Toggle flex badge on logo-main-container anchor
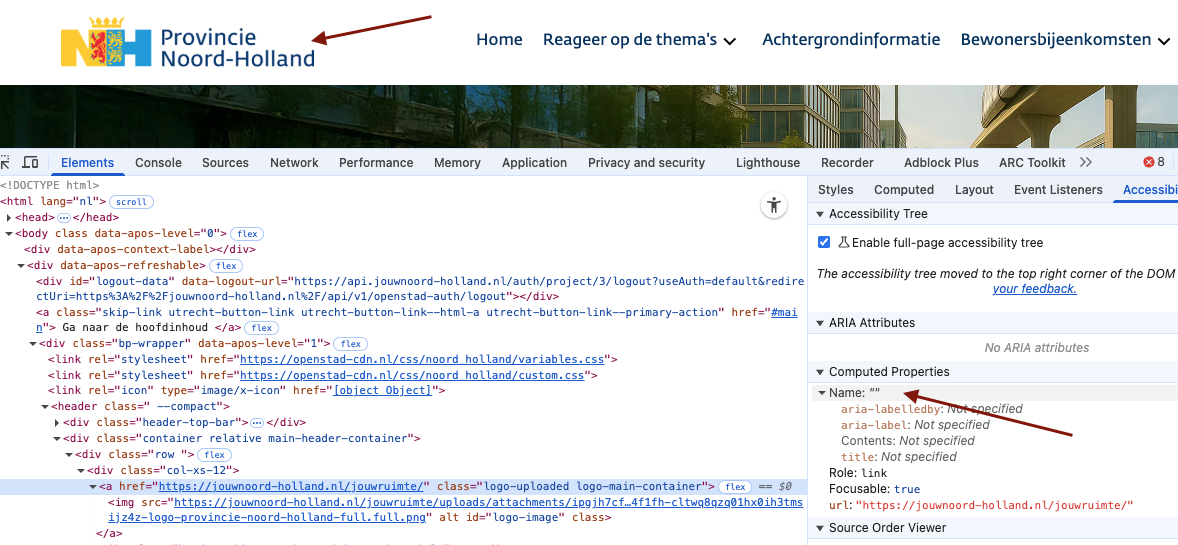 (737, 487)
